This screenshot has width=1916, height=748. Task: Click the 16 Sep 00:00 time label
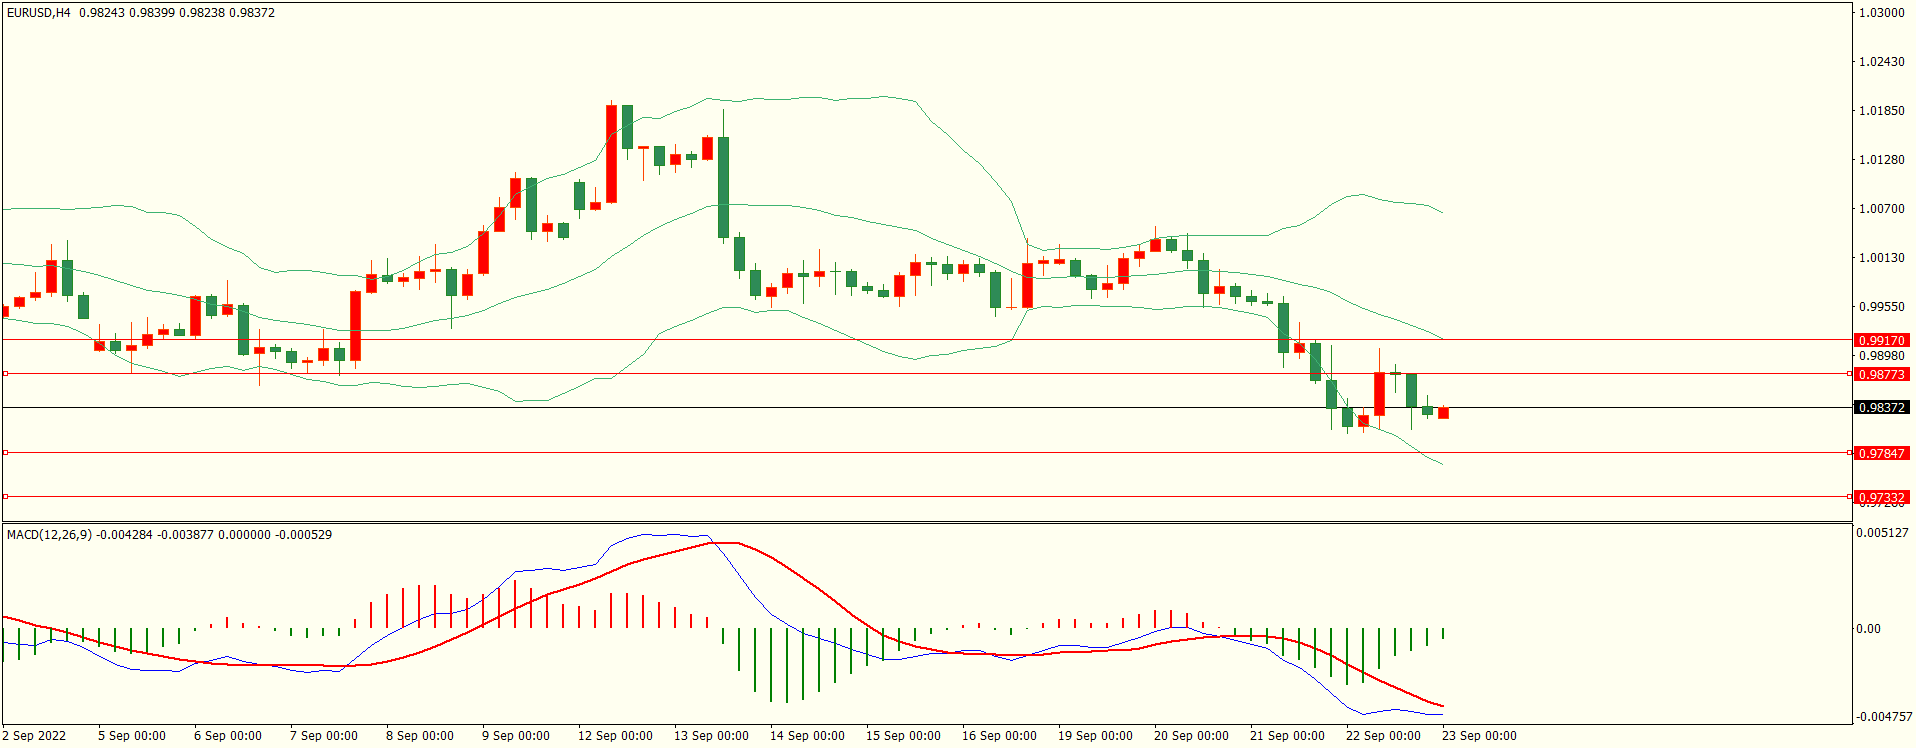coord(999,736)
